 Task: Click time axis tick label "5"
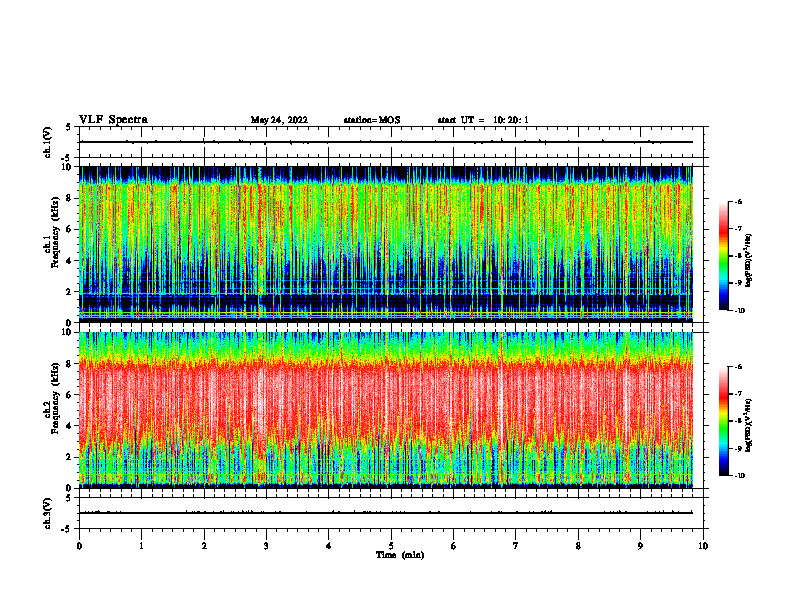(391, 546)
